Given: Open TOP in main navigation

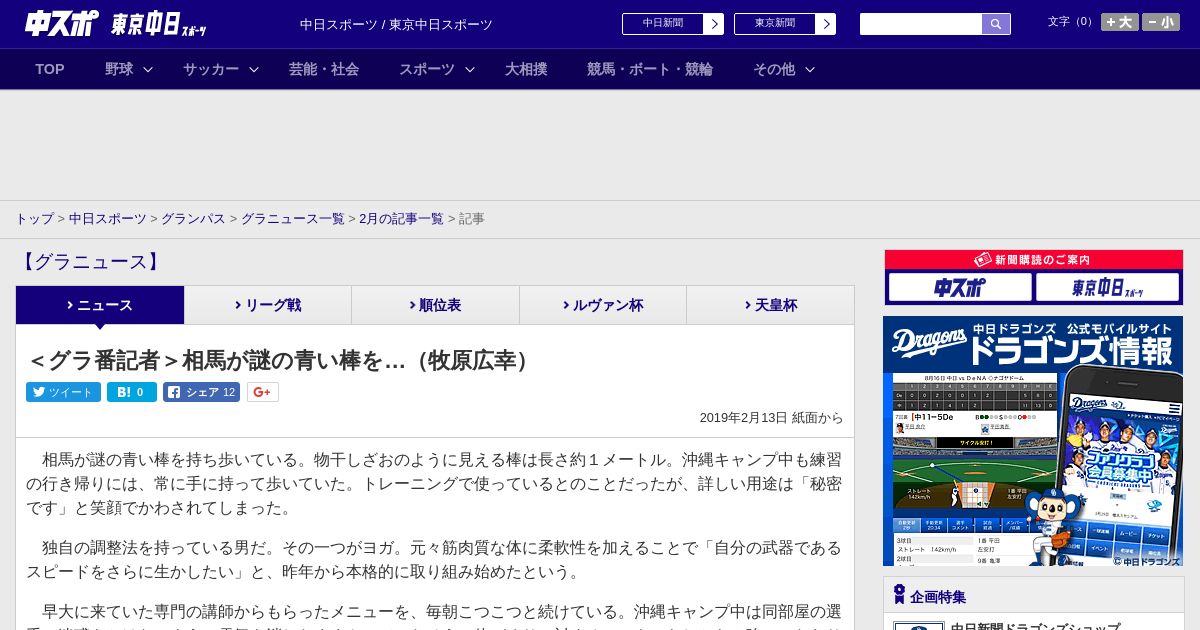Looking at the screenshot, I should click(x=50, y=69).
